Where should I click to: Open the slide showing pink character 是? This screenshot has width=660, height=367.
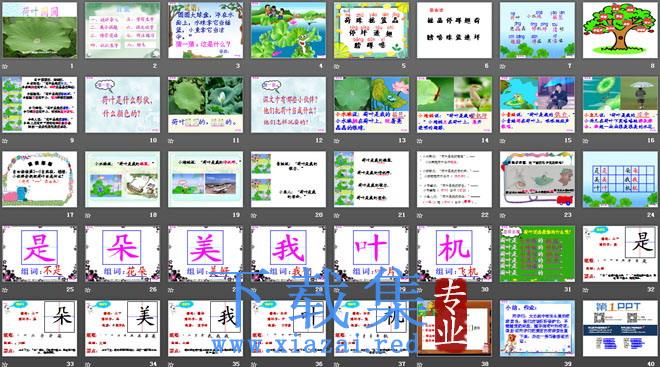40,254
